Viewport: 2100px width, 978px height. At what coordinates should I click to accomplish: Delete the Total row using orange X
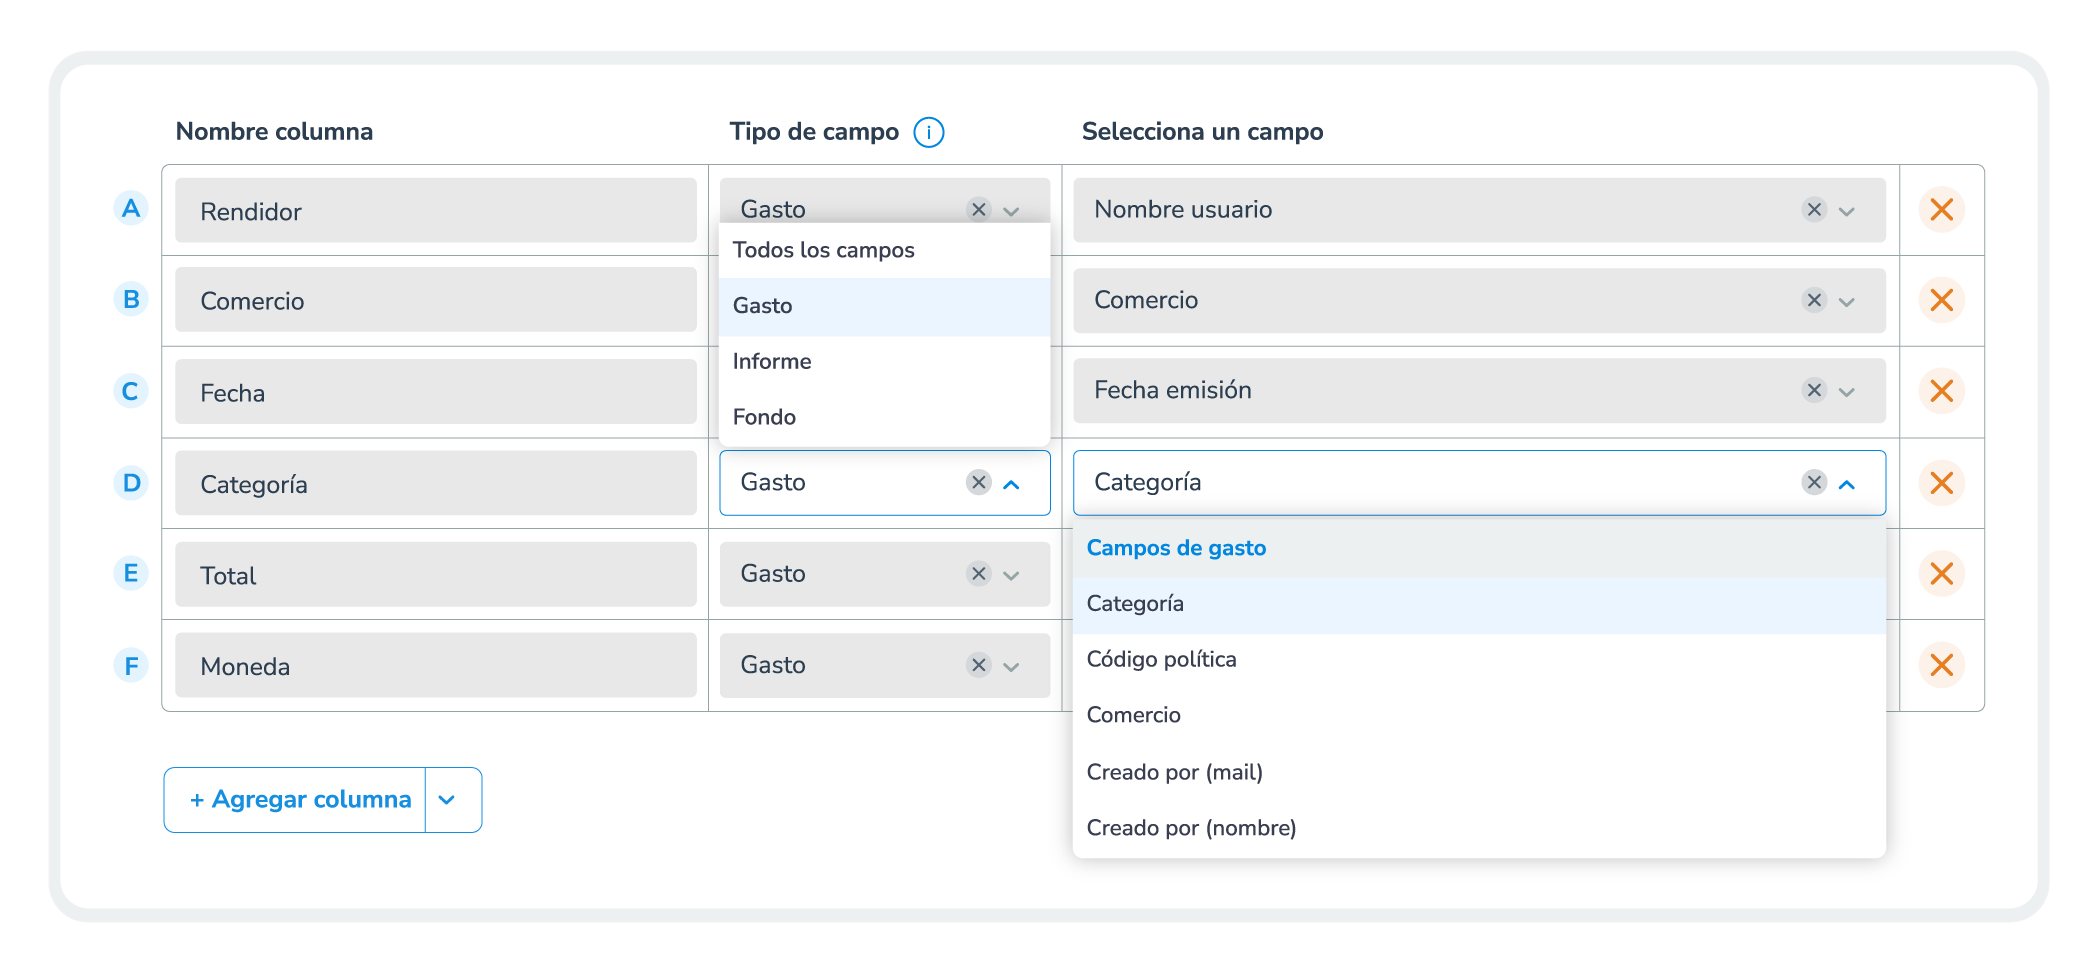point(1941,574)
